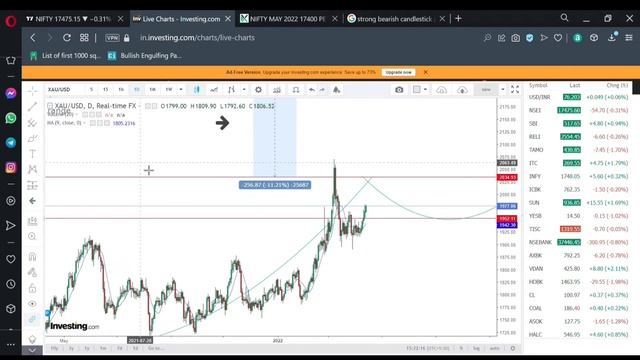Open Telegram in Opera sidebar
This screenshot has width=640, height=360.
11,142
